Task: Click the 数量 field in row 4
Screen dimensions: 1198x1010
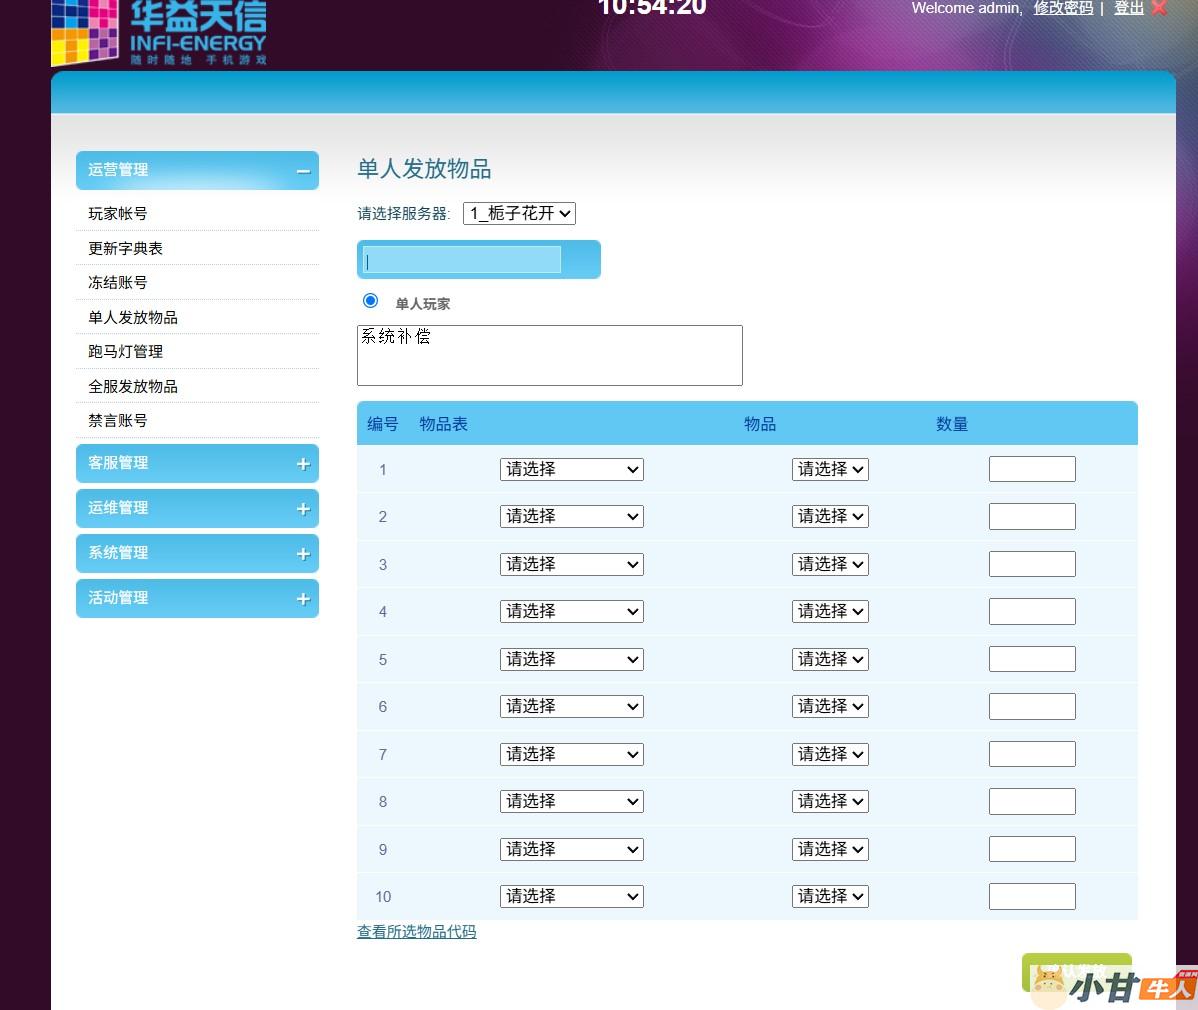Action: 1032,611
